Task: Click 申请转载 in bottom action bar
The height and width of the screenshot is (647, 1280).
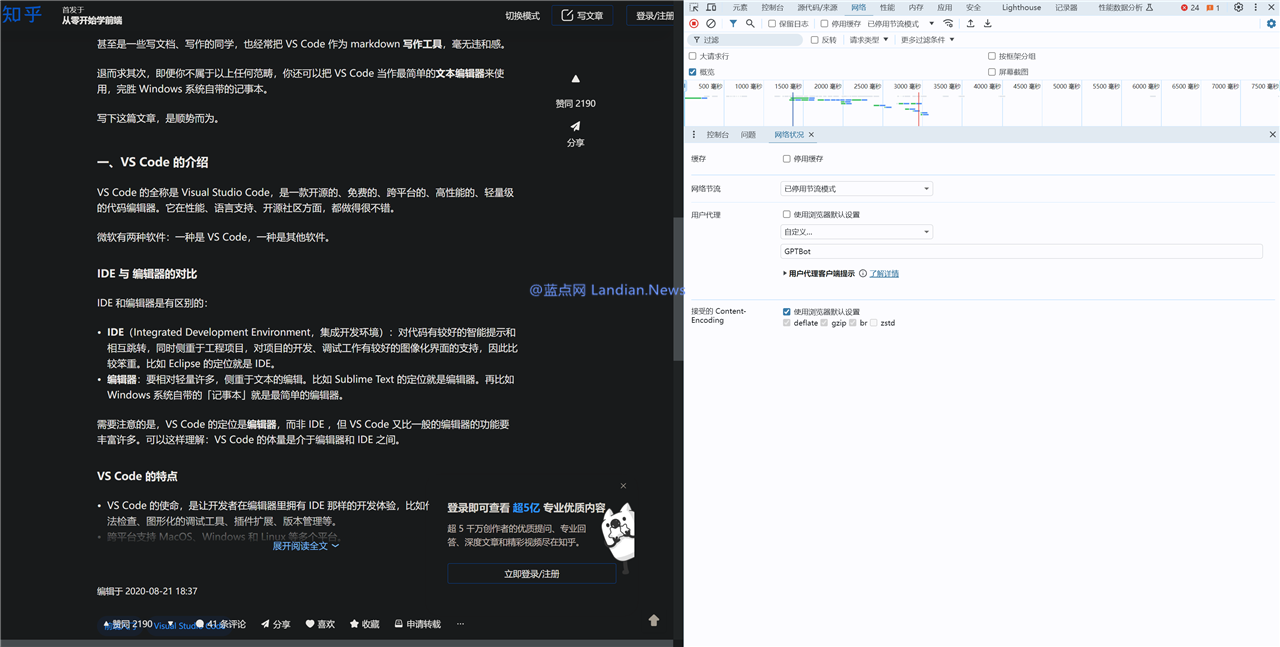Action: pos(417,624)
